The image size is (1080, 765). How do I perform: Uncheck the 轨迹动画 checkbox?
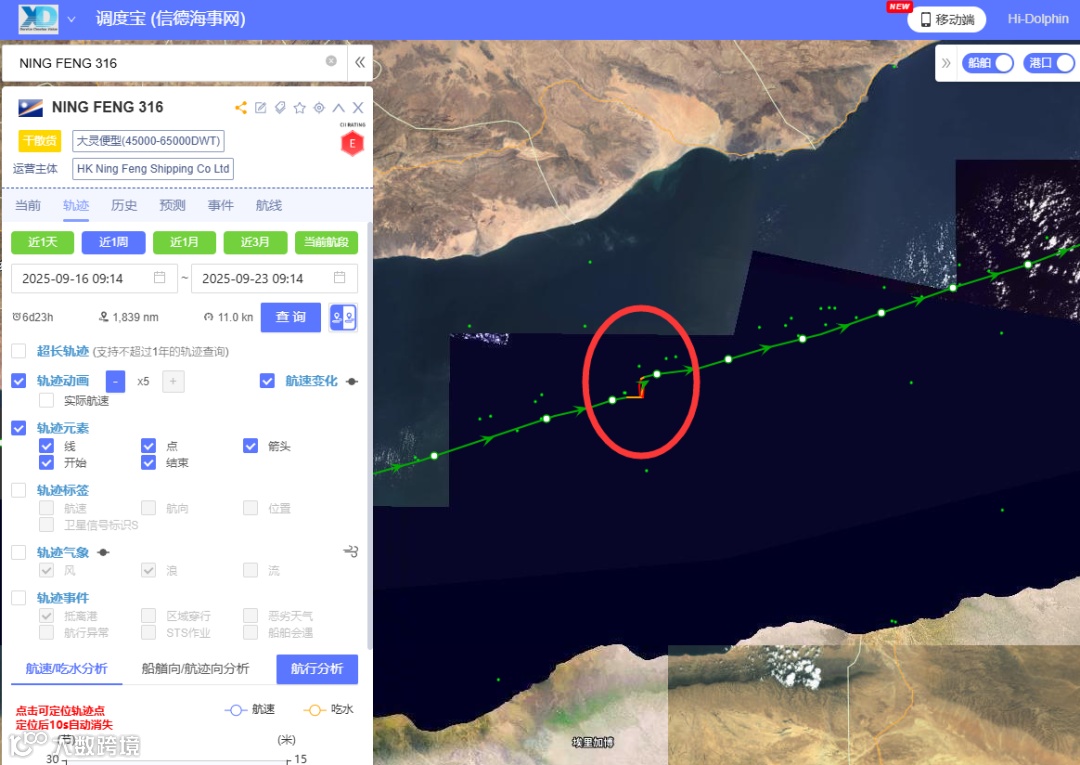pyautogui.click(x=19, y=381)
